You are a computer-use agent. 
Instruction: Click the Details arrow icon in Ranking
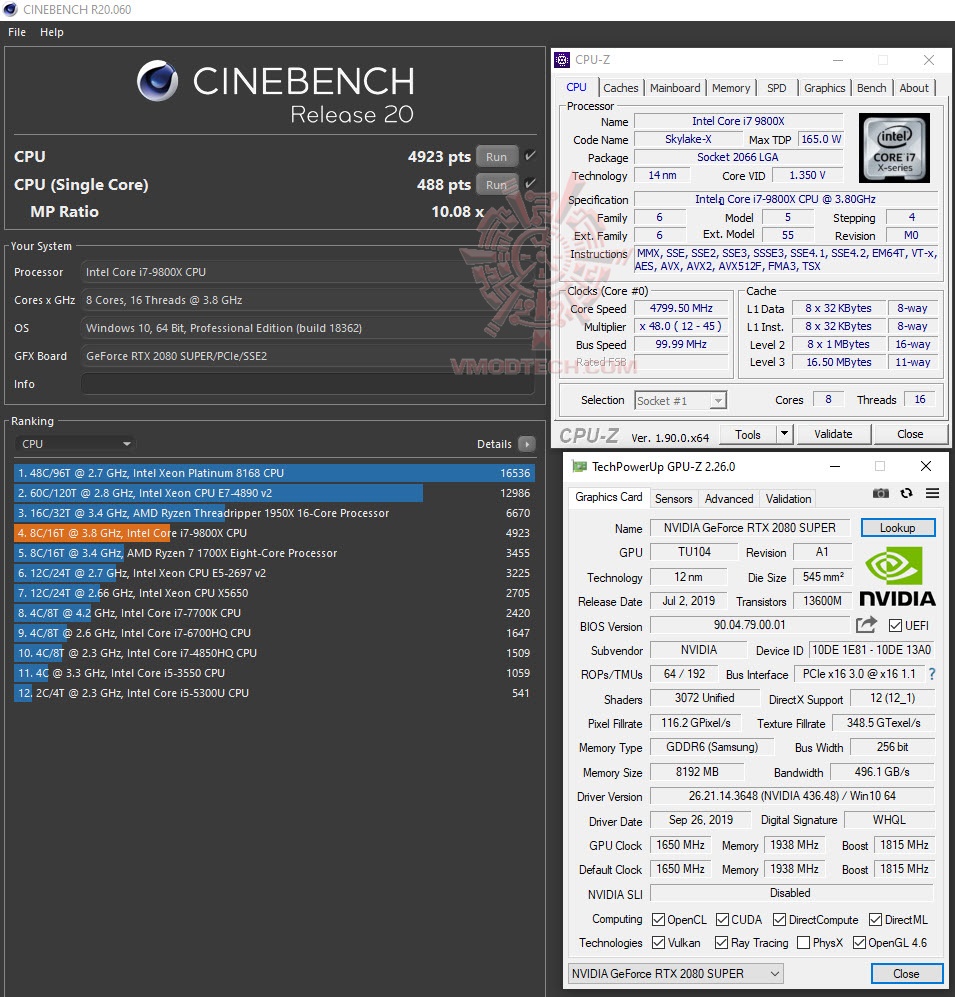526,444
